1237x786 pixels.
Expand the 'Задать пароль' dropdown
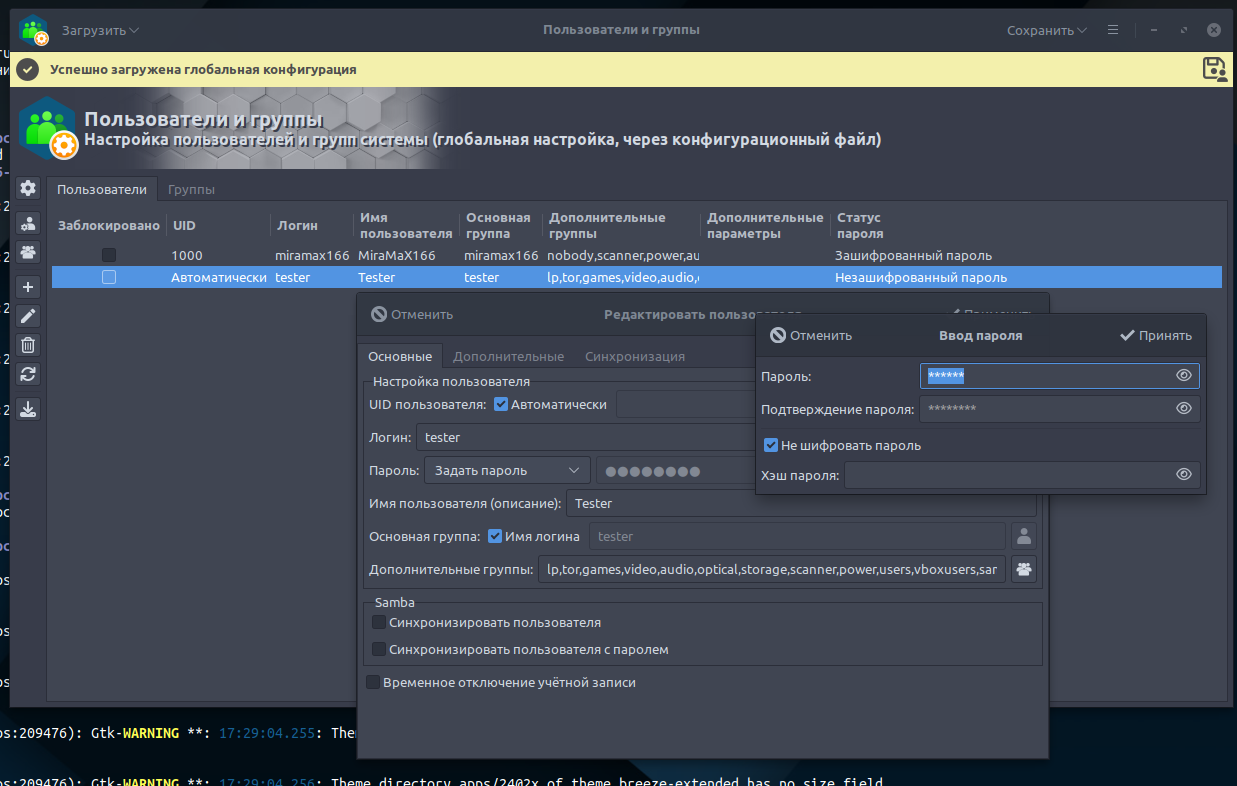tap(506, 471)
